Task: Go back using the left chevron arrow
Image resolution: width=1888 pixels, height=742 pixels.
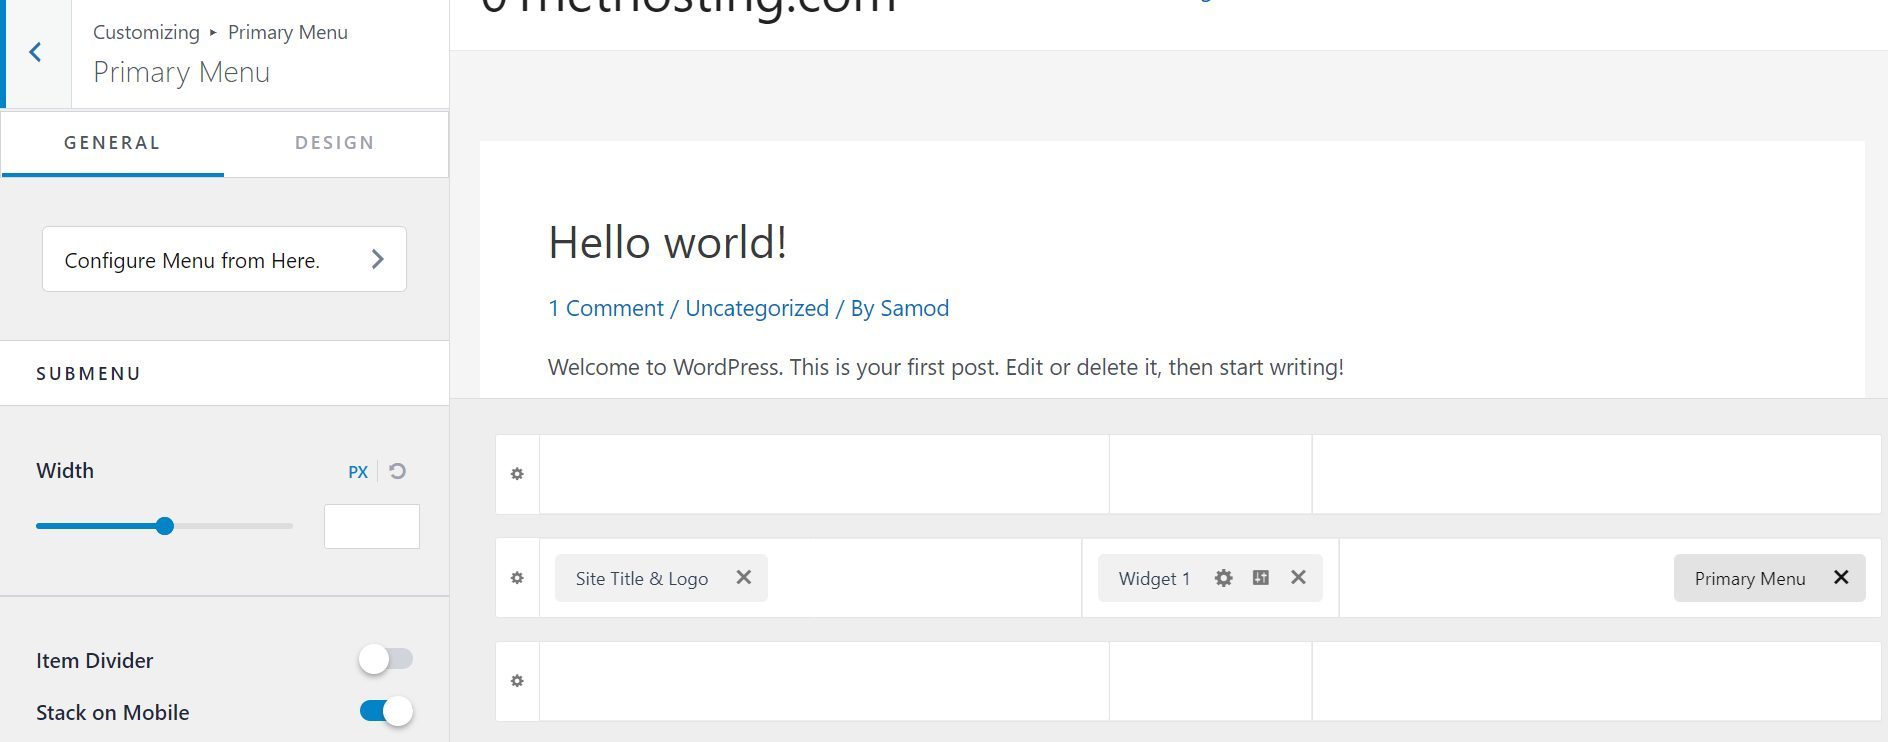Action: pos(36,53)
